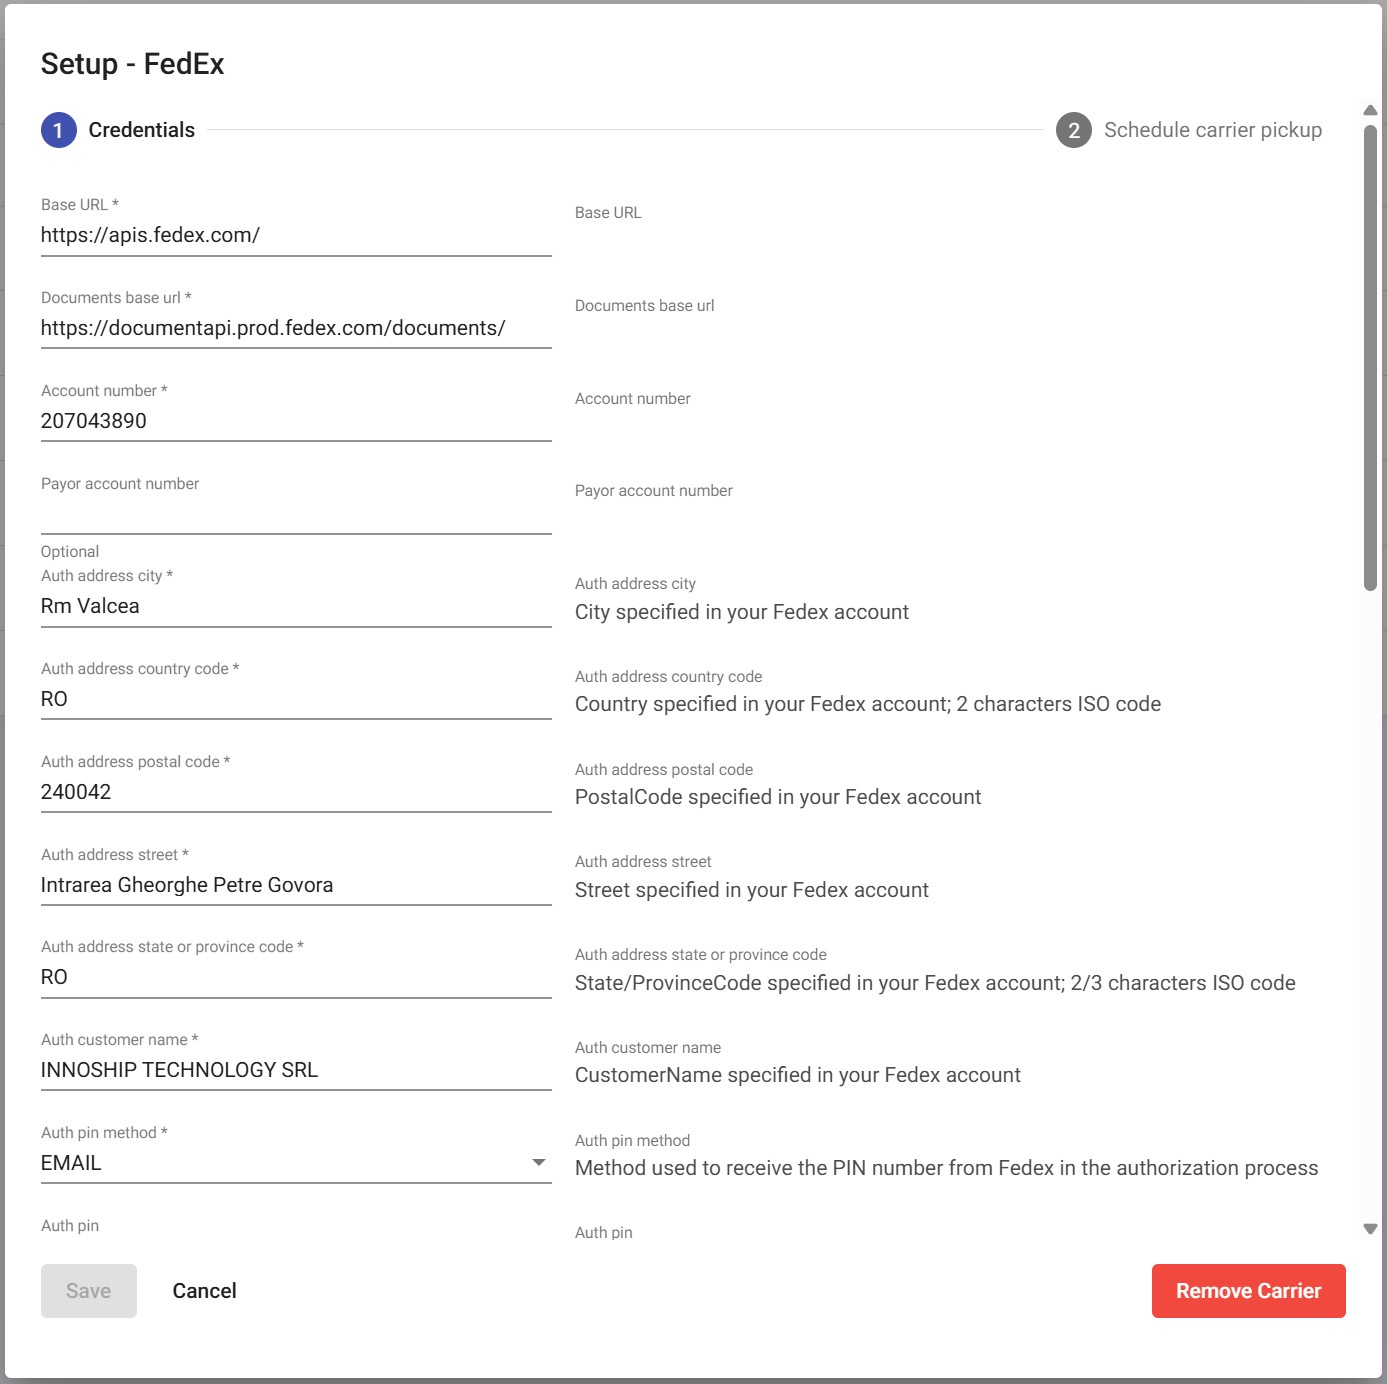Click the right-side 'Auth pin' label

604,1233
